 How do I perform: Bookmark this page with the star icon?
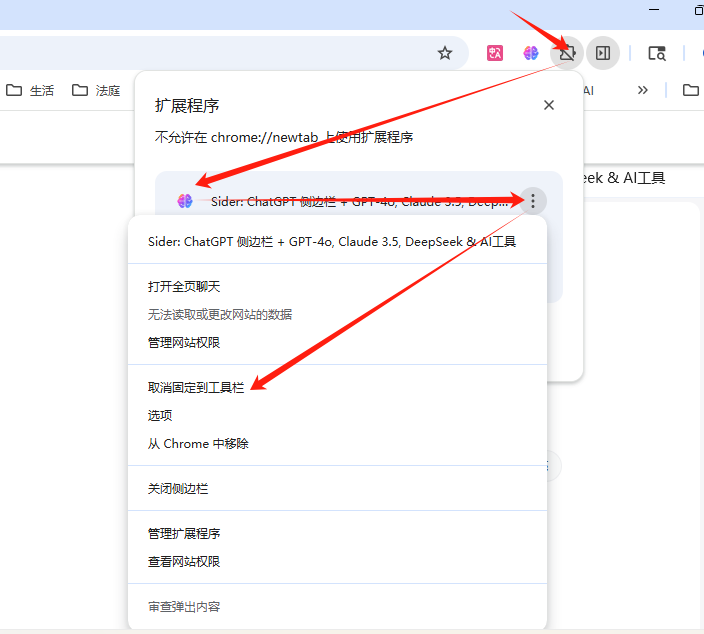pos(444,53)
